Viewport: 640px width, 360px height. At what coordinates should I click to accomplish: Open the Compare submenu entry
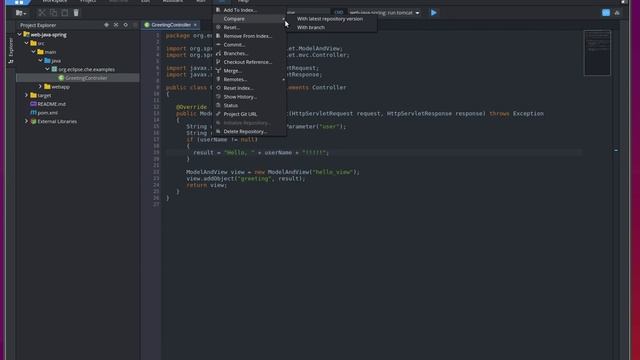coord(249,19)
